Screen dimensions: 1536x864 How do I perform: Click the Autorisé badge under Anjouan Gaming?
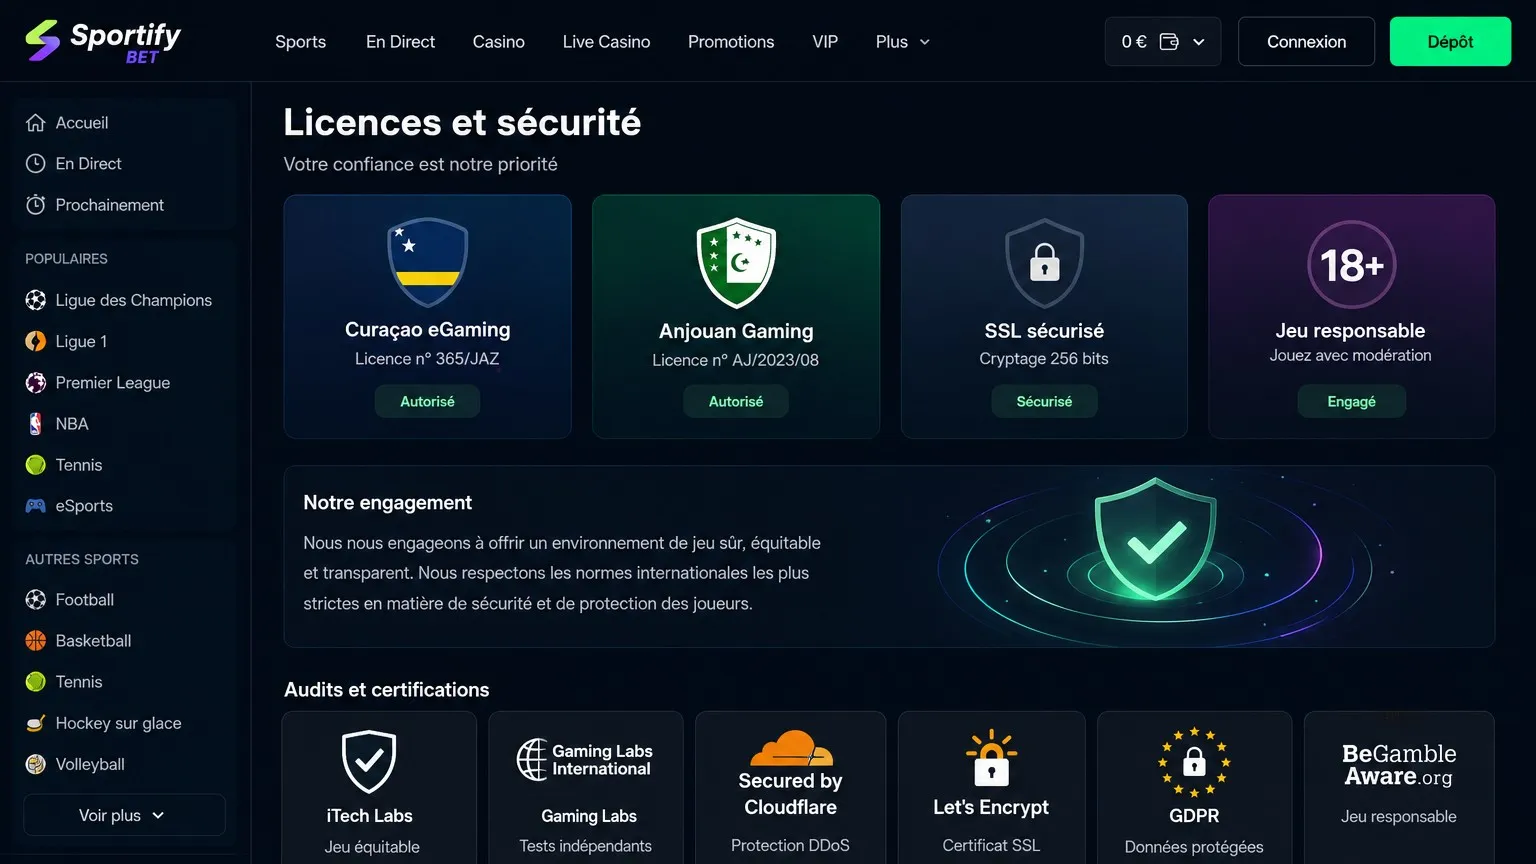(x=736, y=401)
